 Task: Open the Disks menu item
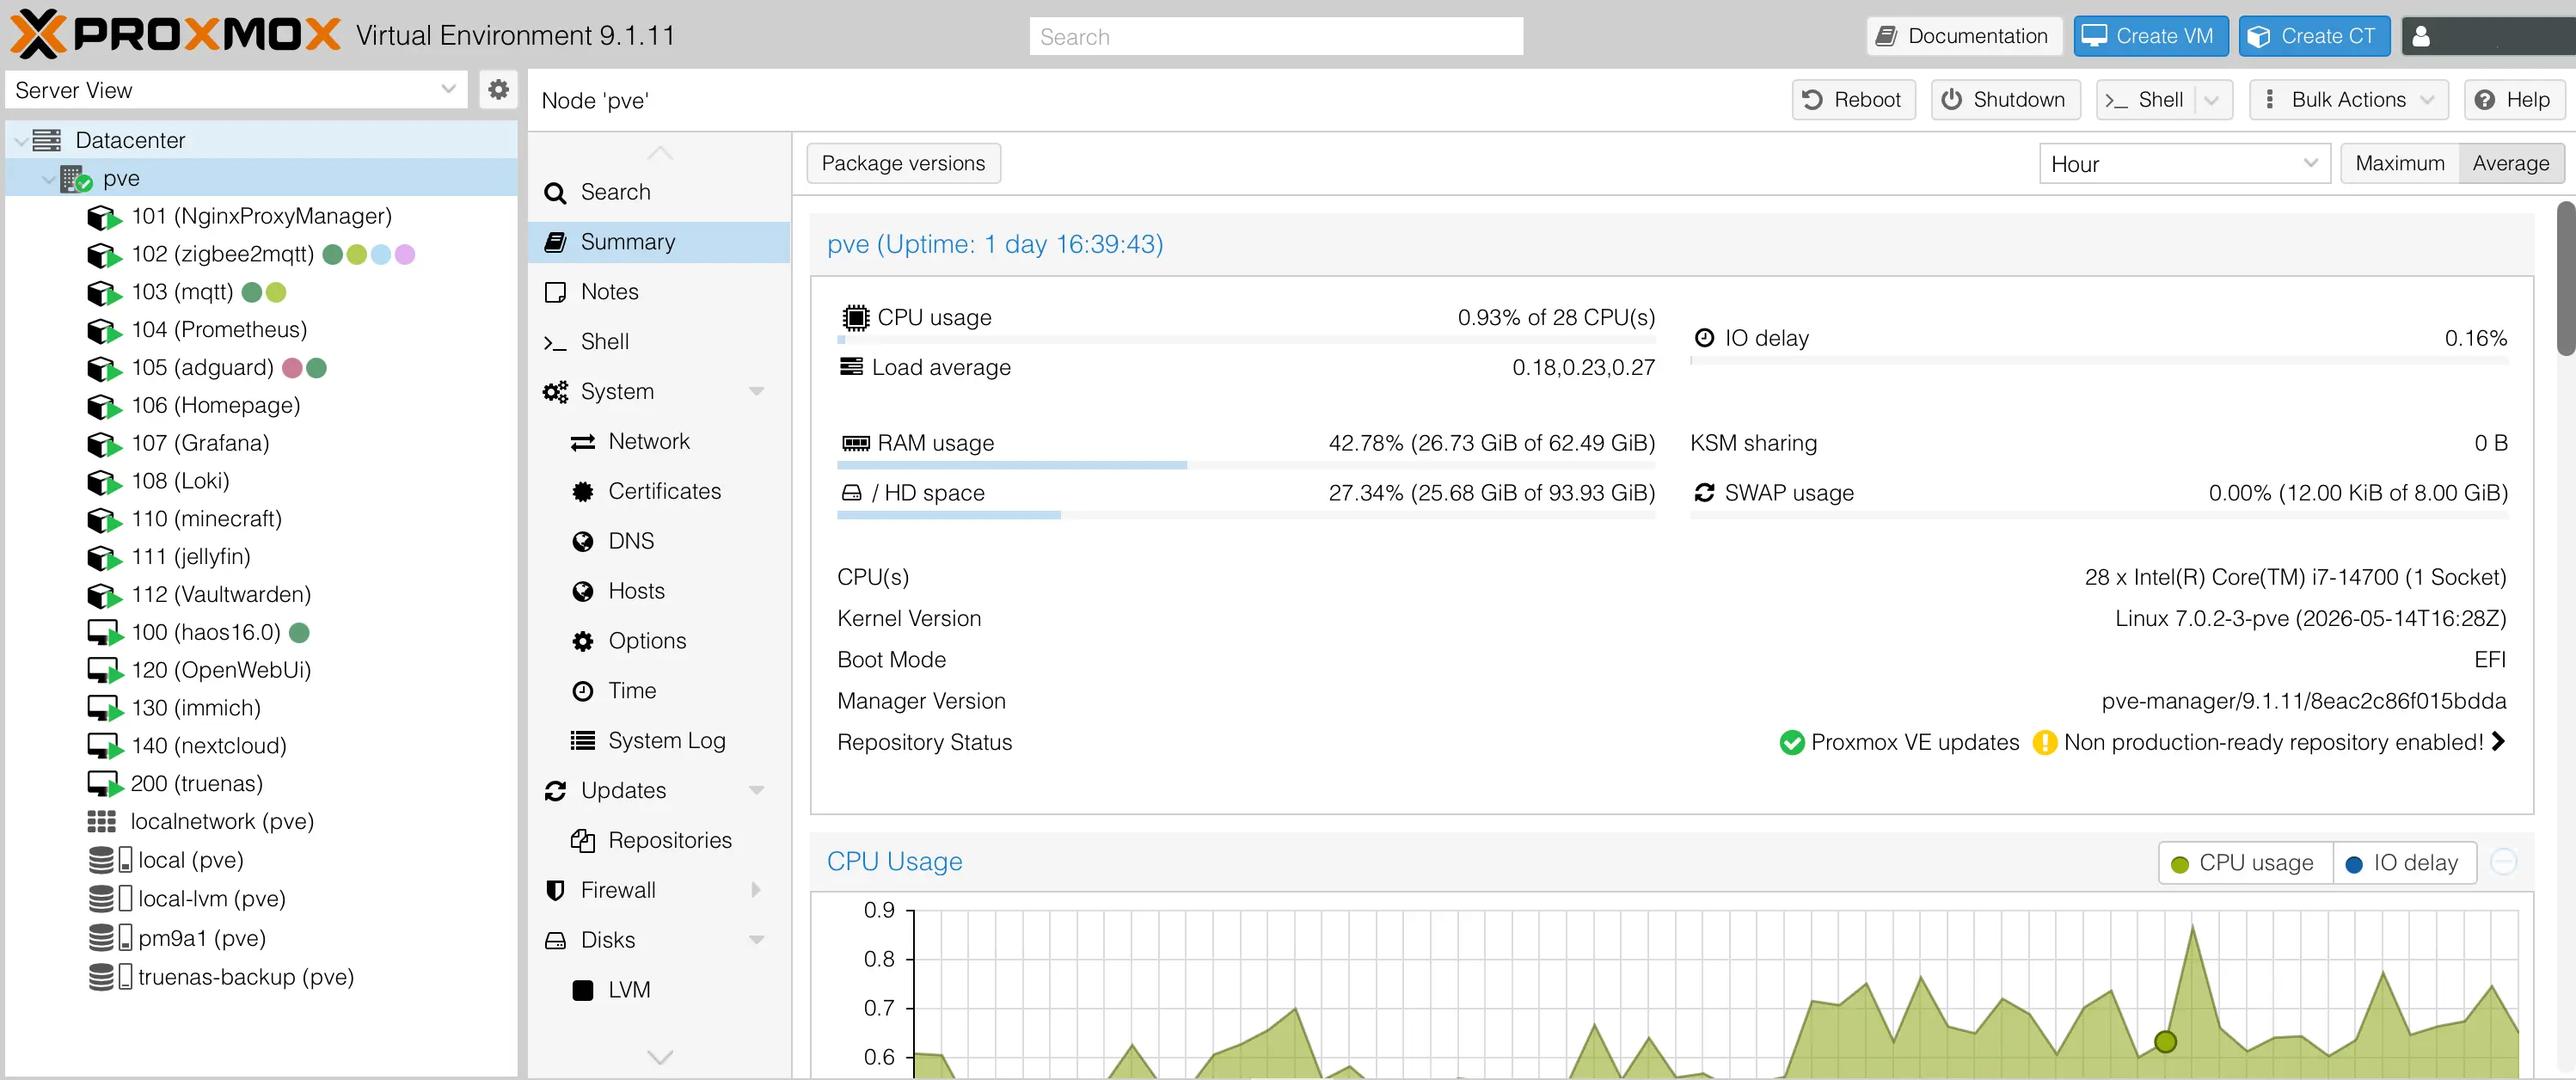(x=659, y=940)
